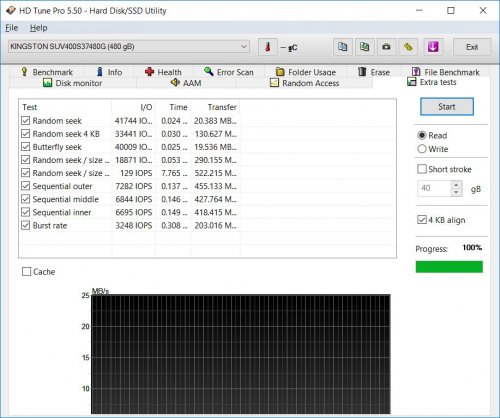500x418 pixels.
Task: Open the File menu
Action: [12, 28]
